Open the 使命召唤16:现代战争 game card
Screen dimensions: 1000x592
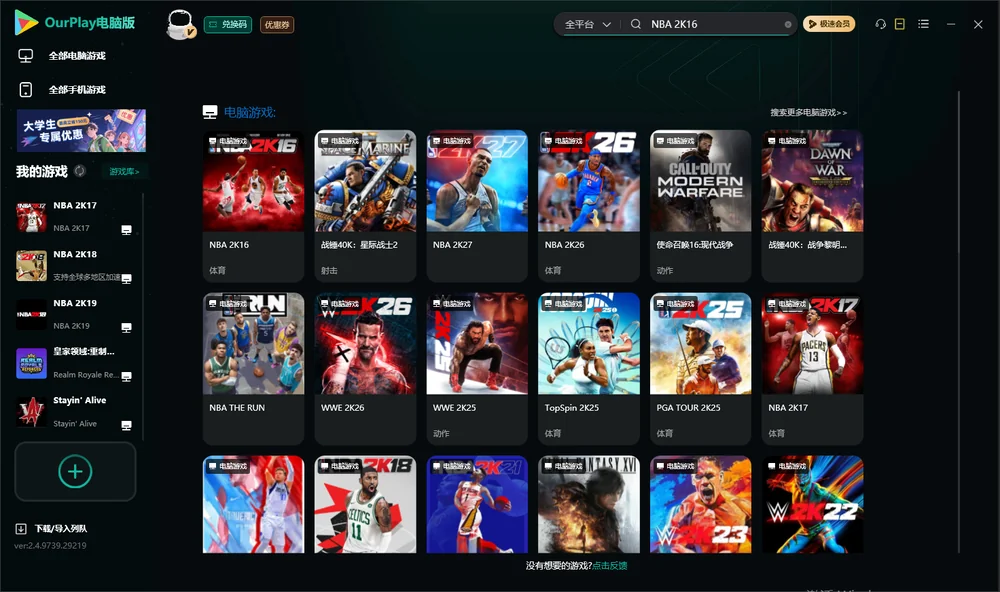point(701,206)
